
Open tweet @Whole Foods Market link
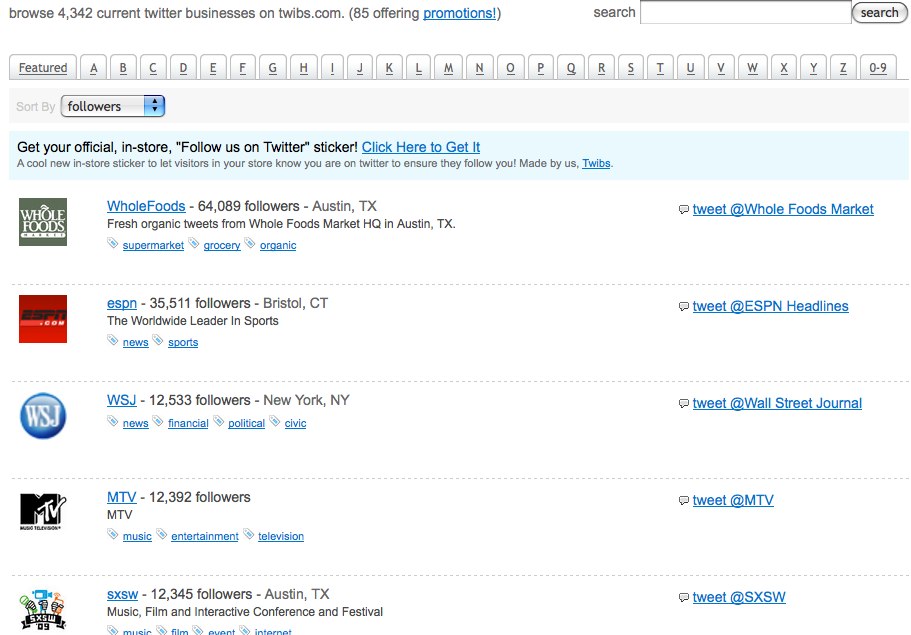point(783,209)
